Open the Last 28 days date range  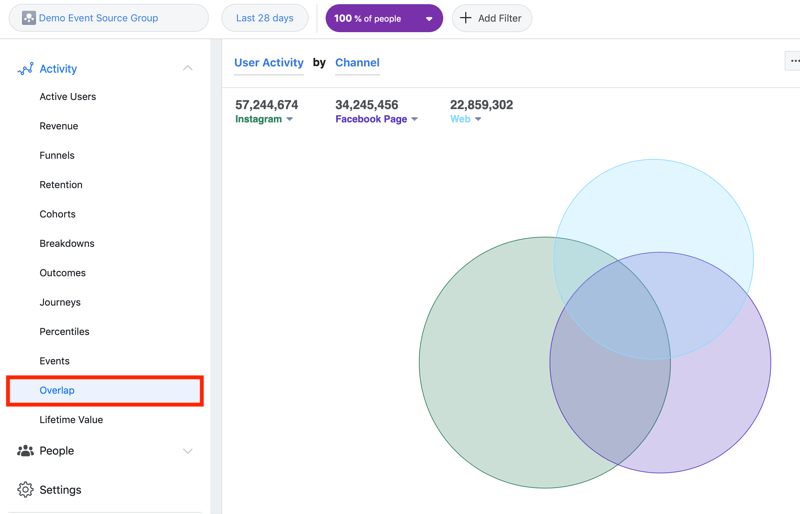click(x=265, y=18)
